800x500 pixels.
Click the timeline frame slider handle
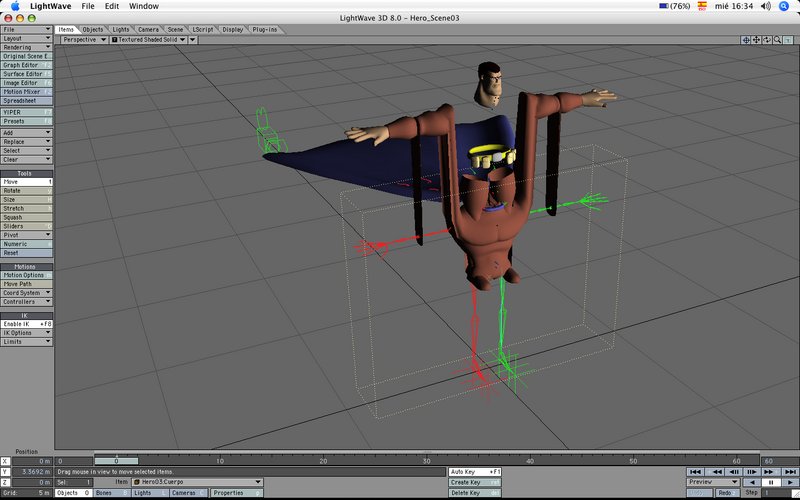116,461
